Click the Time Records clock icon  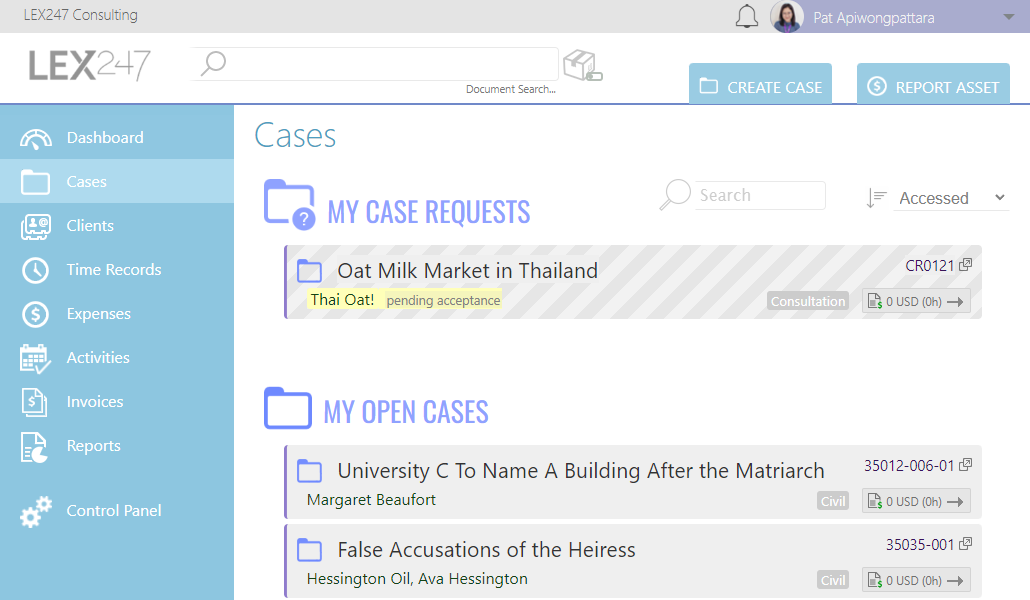tap(35, 270)
